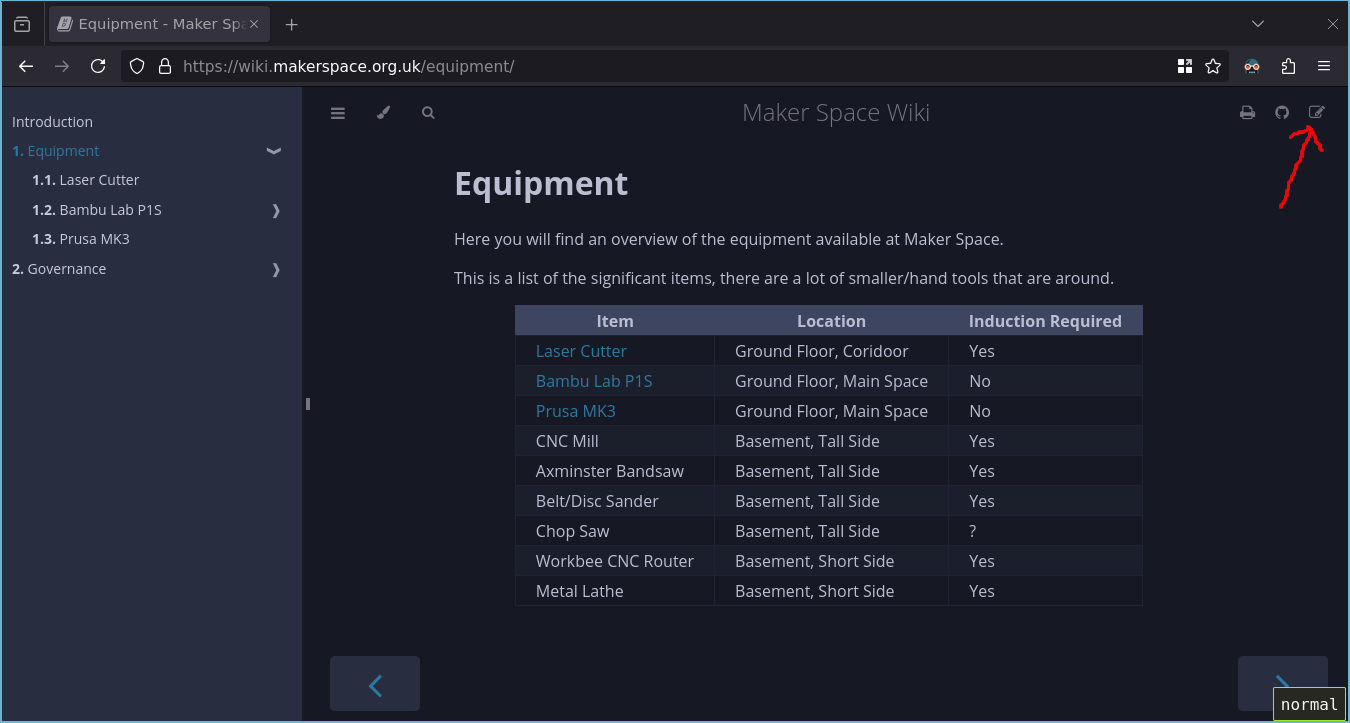Expand the Governance chapter
The width and height of the screenshot is (1350, 723).
tap(276, 269)
